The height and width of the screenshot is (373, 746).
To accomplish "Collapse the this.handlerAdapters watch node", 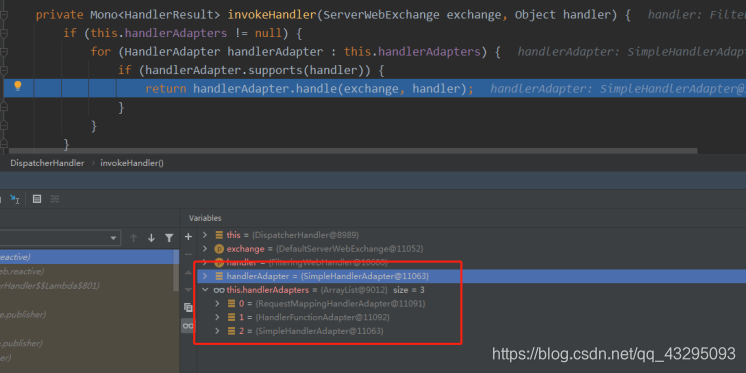I will [x=205, y=290].
